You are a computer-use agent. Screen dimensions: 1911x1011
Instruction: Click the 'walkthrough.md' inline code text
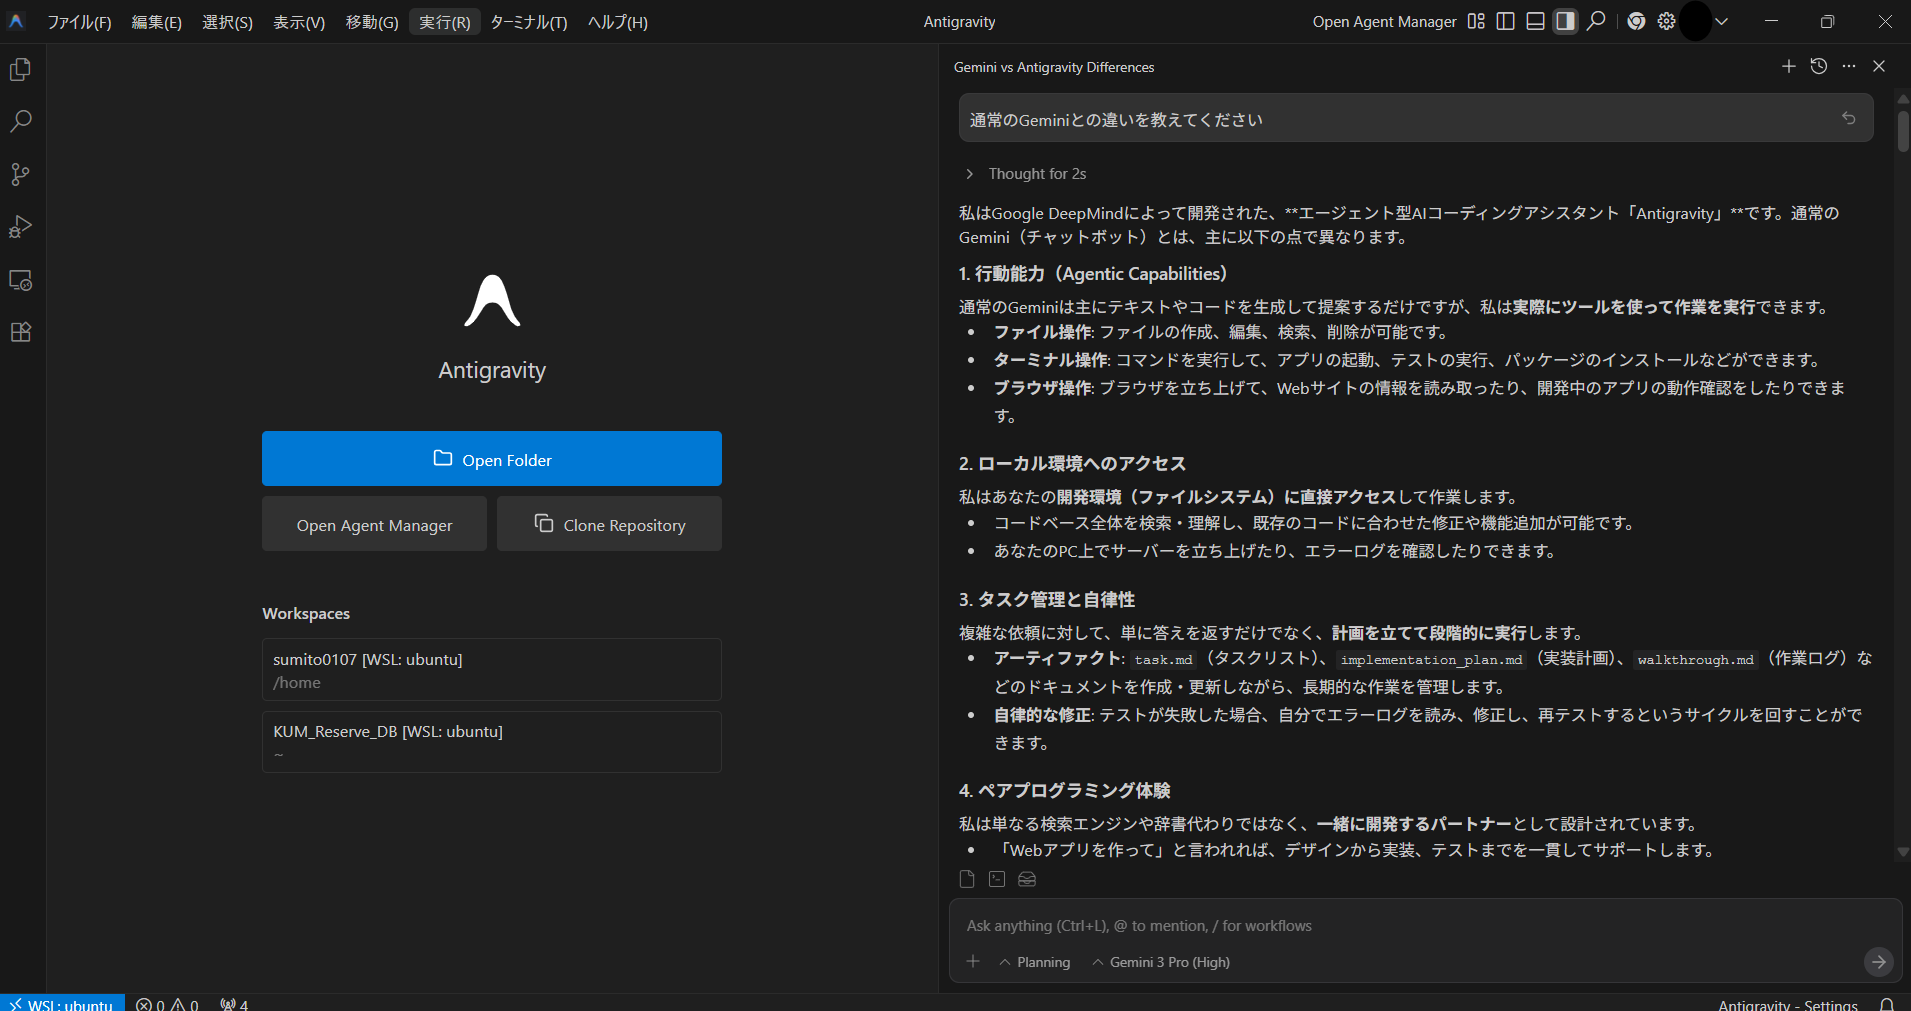click(1695, 660)
